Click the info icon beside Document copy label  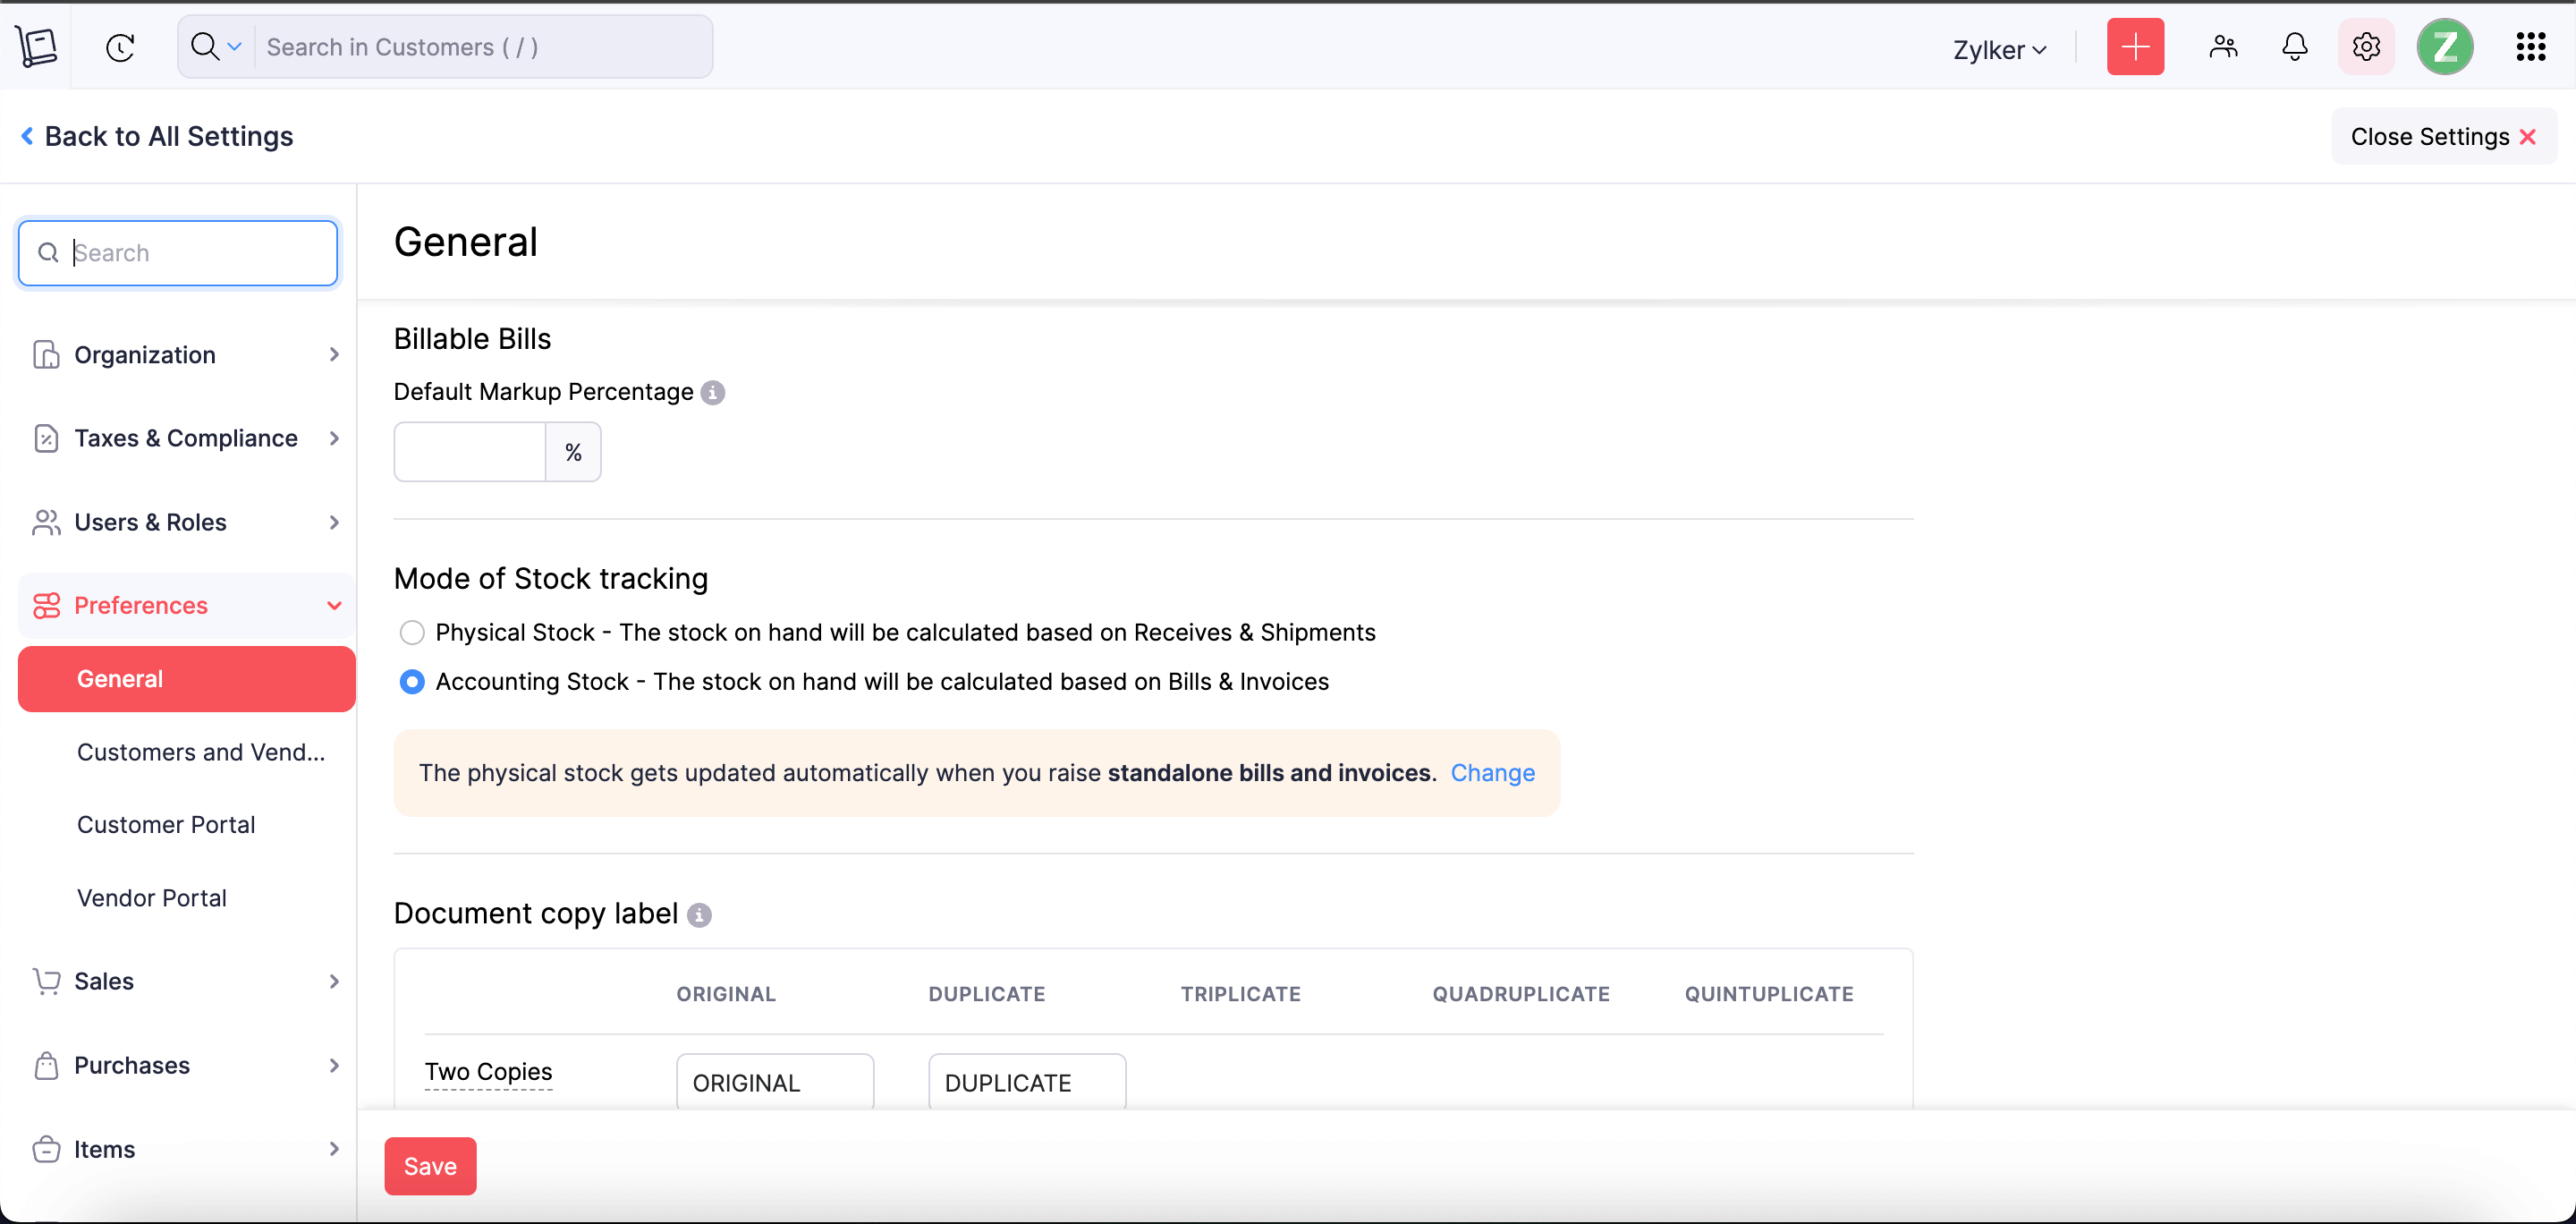pos(698,915)
